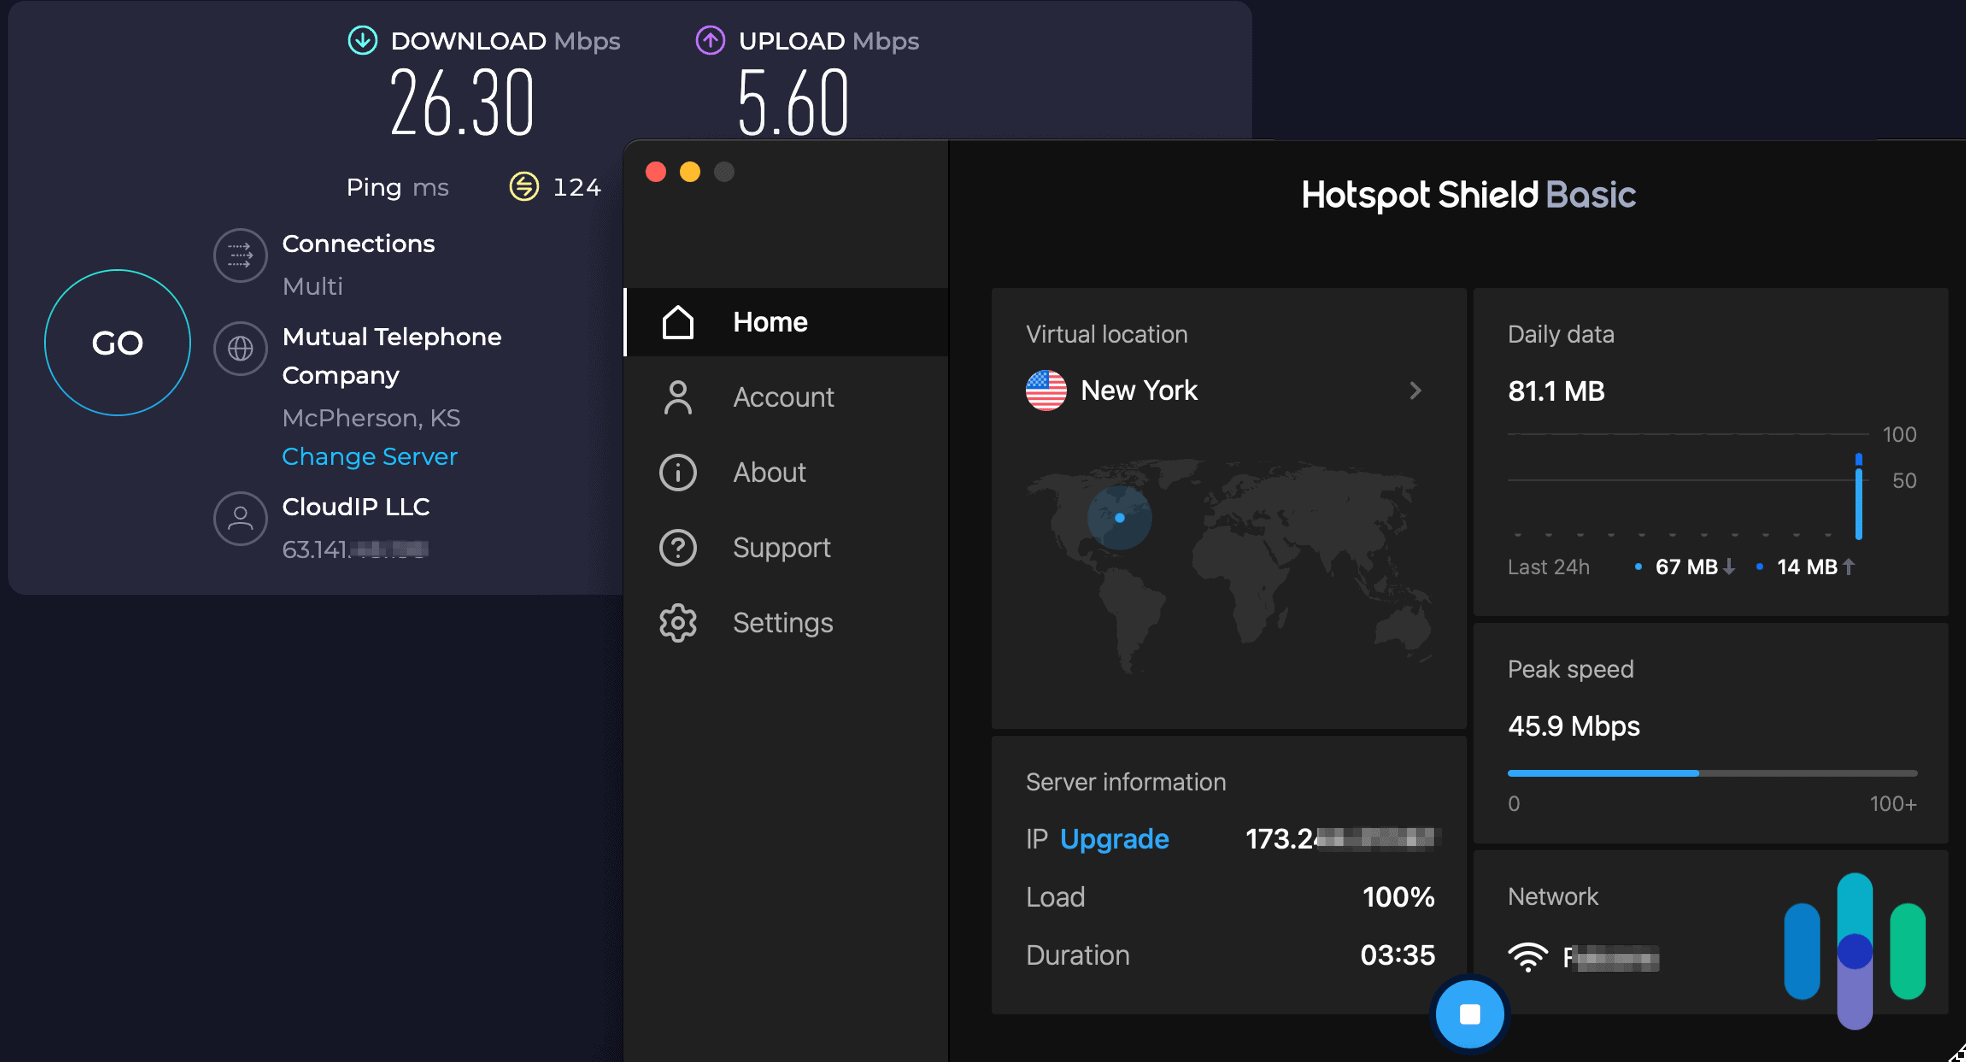
Task: Open Support via question mark icon
Action: pyautogui.click(x=678, y=547)
